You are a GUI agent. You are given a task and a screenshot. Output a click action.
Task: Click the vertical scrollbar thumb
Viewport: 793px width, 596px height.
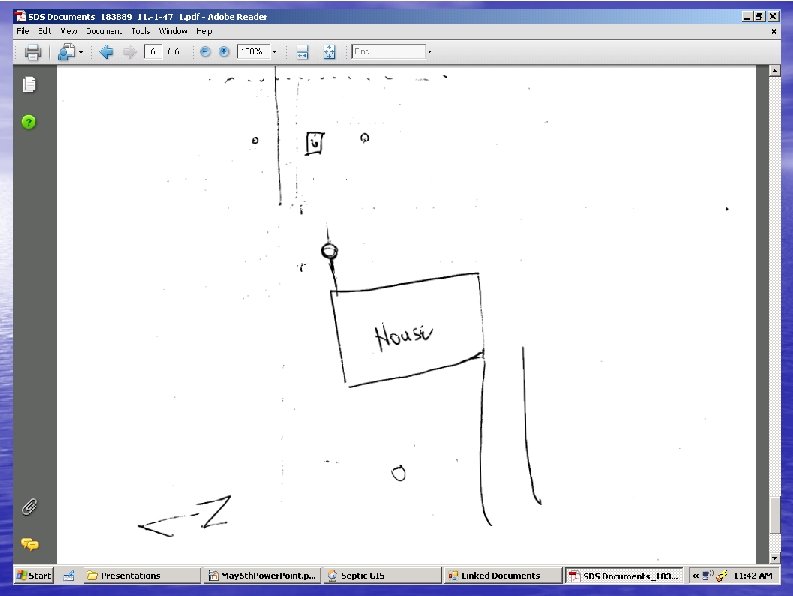774,516
